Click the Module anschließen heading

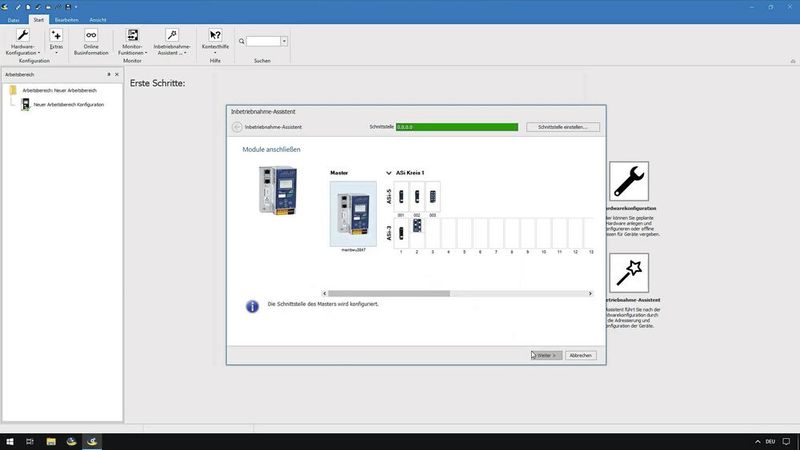271,149
